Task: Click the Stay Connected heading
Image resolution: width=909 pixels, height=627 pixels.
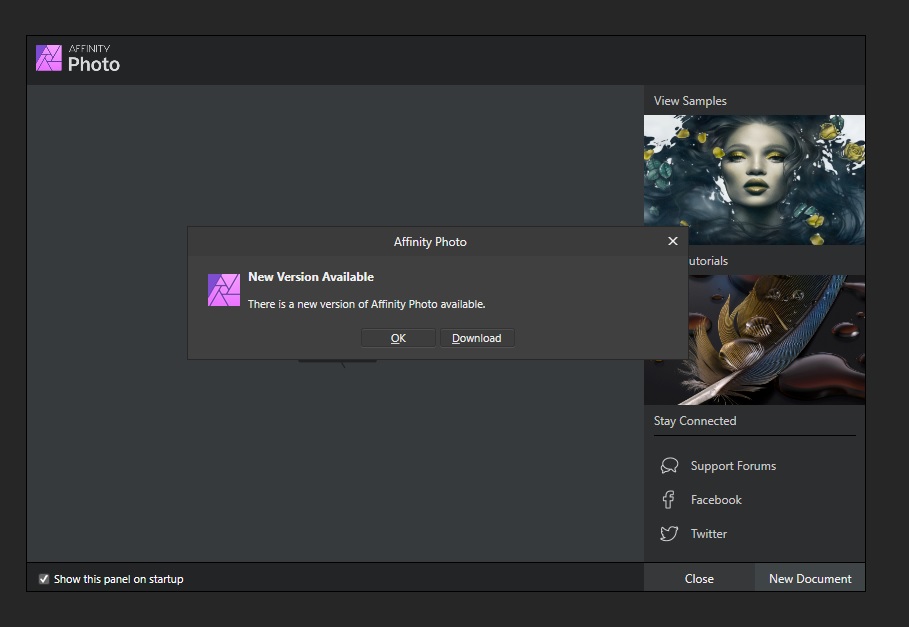Action: coord(695,421)
